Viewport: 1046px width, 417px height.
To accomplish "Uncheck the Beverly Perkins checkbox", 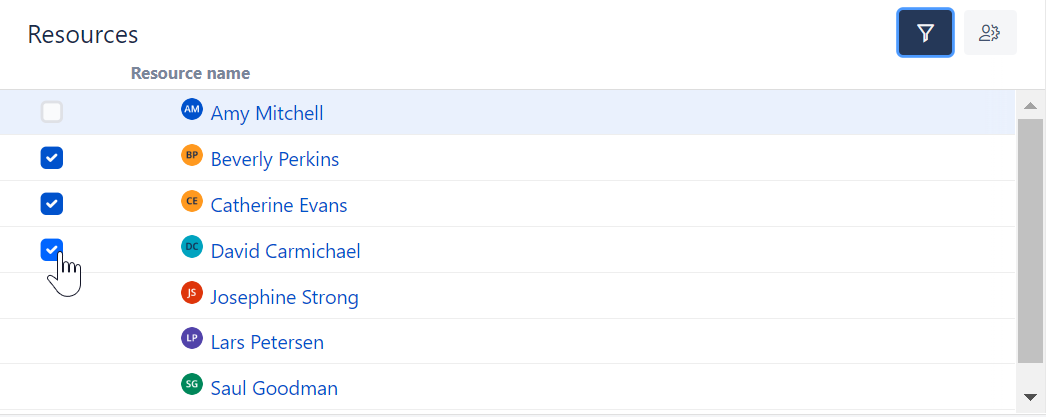I will coord(52,158).
